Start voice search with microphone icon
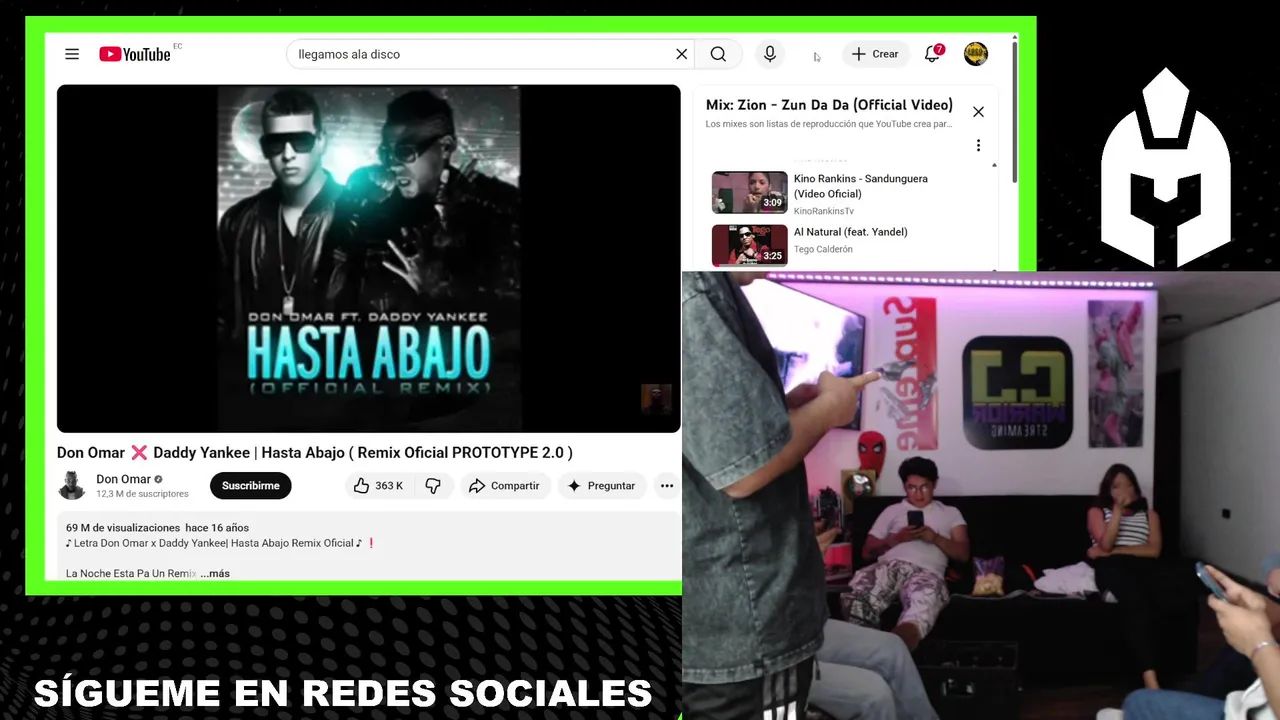 click(x=769, y=54)
